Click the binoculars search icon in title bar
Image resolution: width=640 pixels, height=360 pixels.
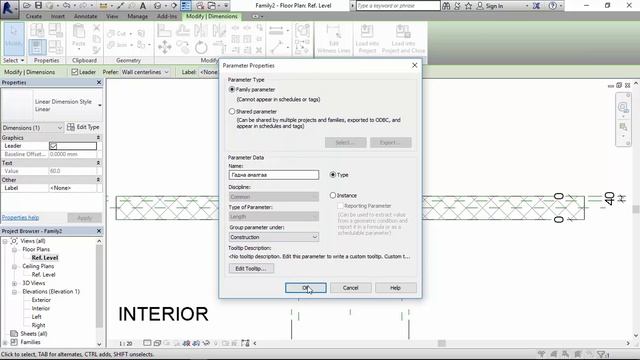click(x=446, y=6)
